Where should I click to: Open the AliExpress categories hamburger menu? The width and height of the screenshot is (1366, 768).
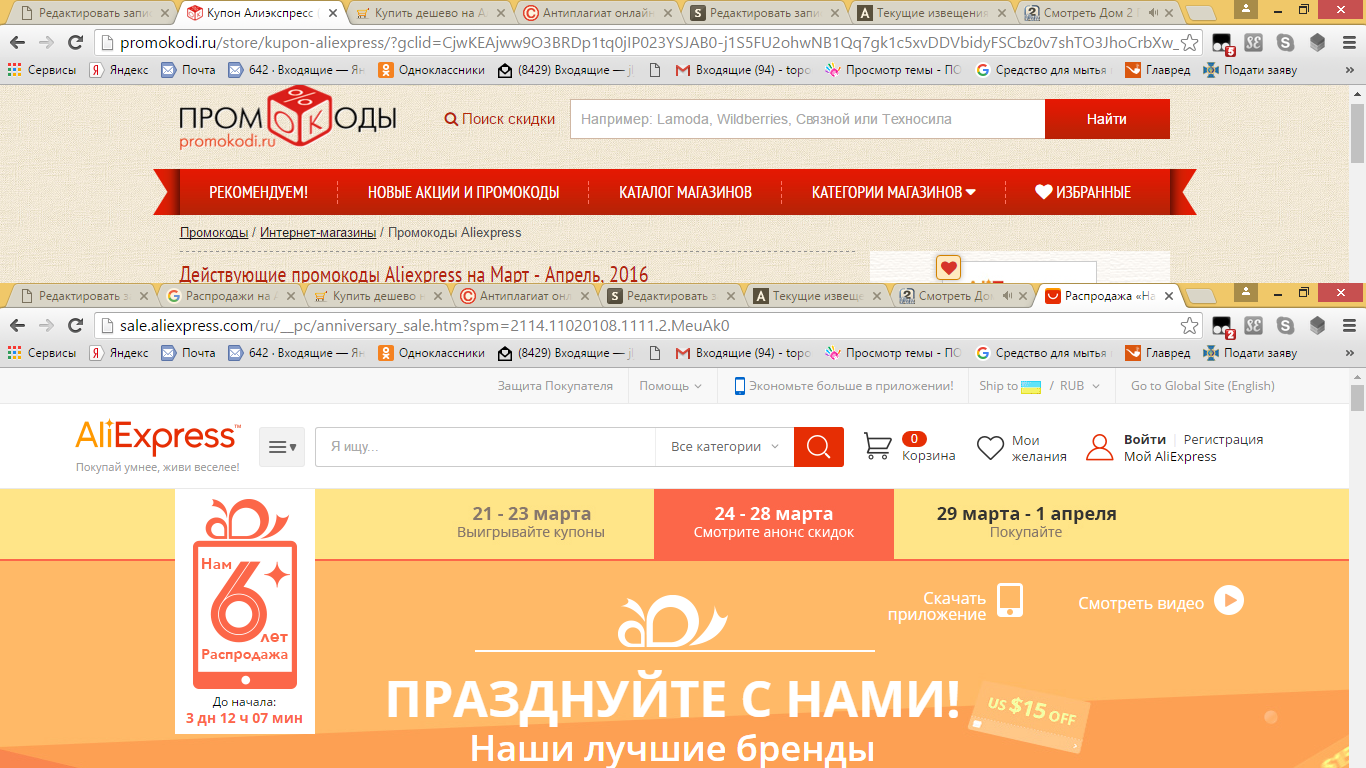coord(282,447)
